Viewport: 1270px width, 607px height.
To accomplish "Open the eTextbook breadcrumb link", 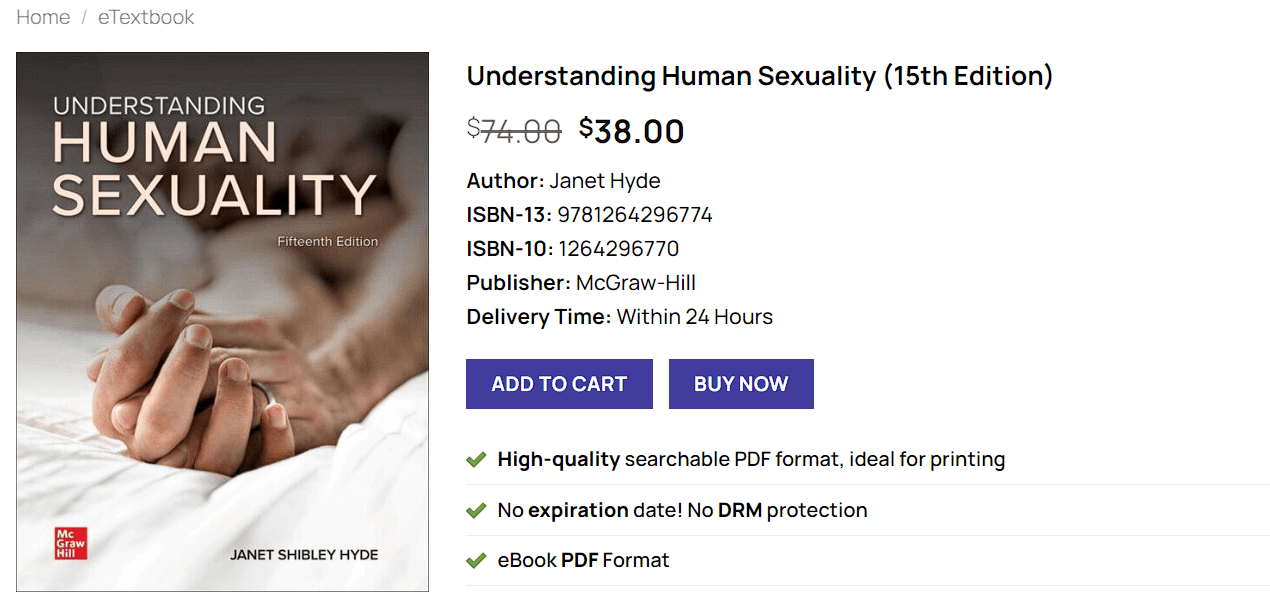I will click(x=146, y=17).
